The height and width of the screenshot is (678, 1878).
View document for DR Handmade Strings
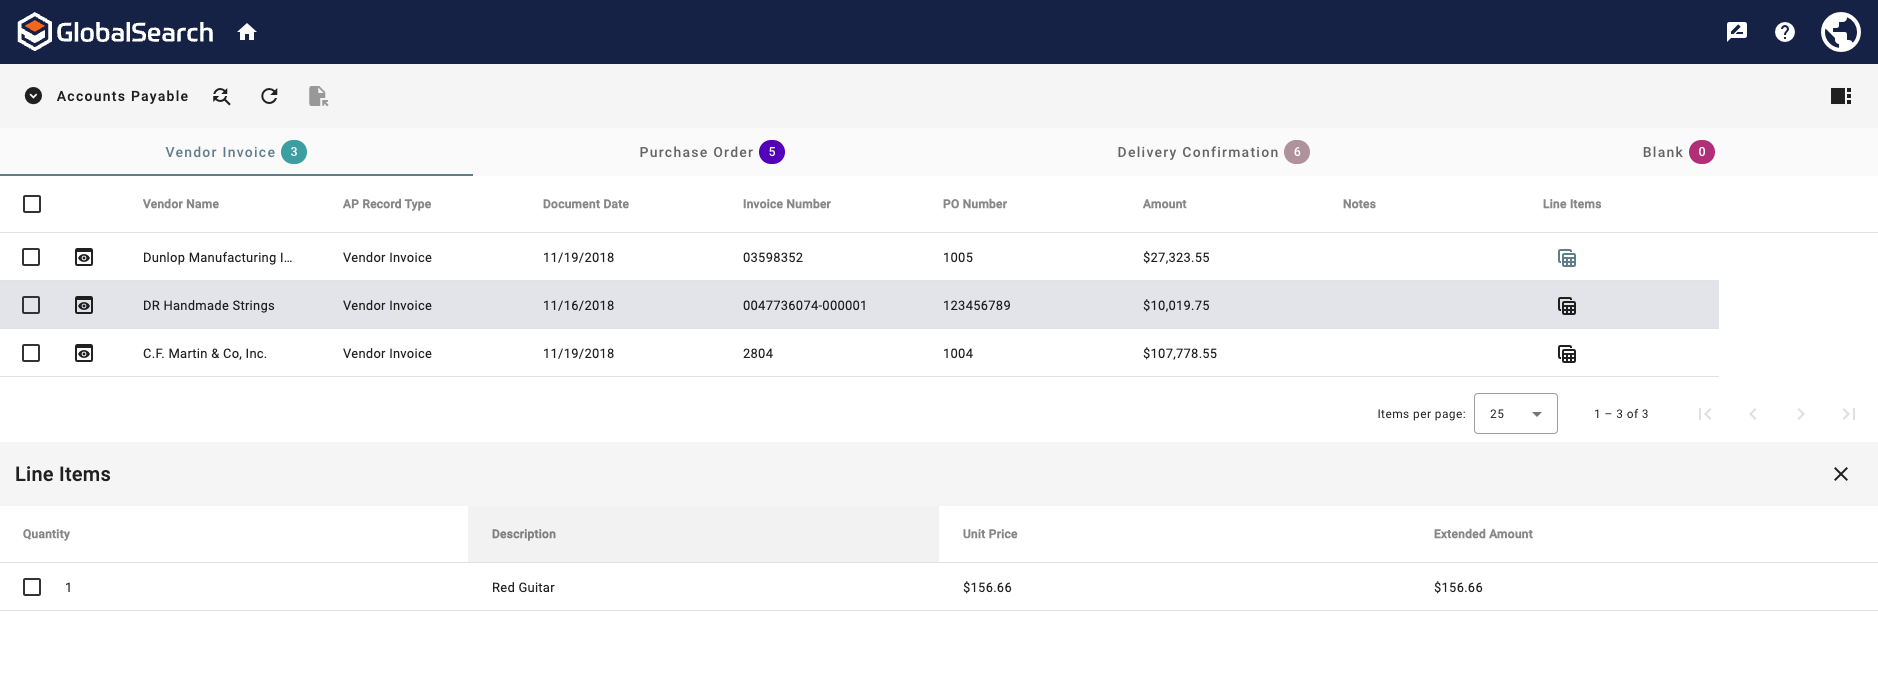84,305
